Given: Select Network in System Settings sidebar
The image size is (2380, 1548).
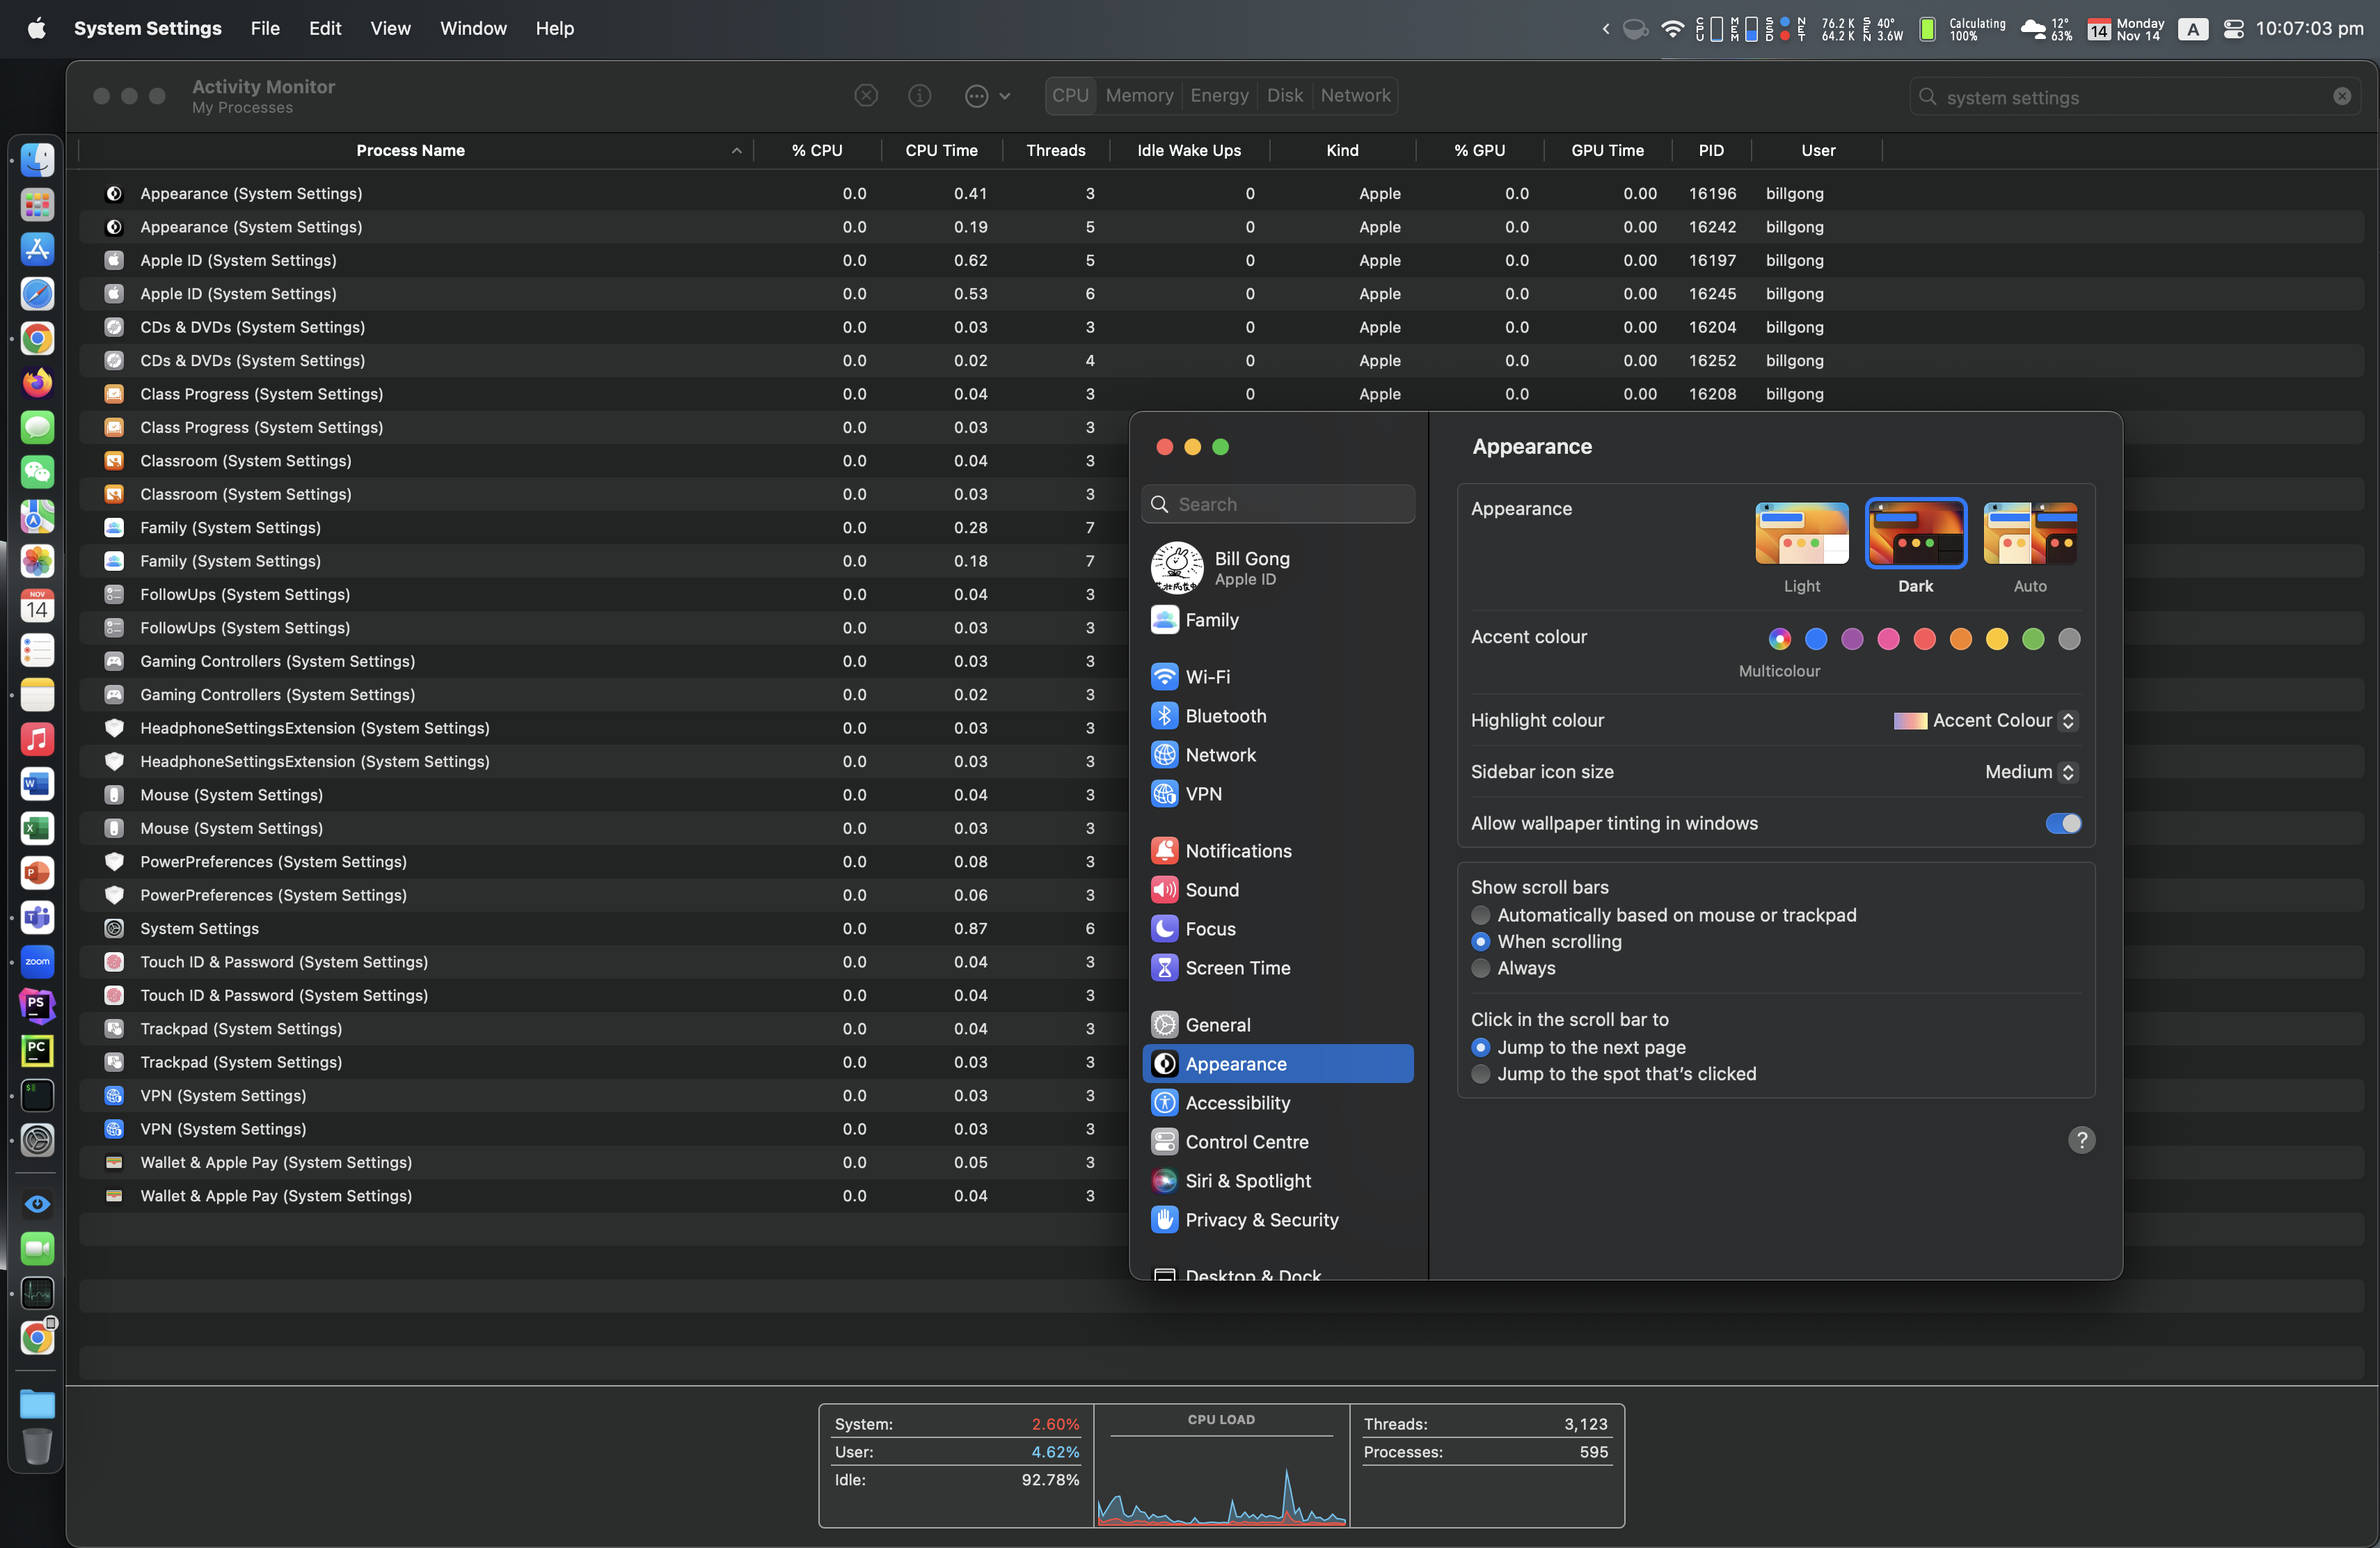Looking at the screenshot, I should (x=1277, y=755).
